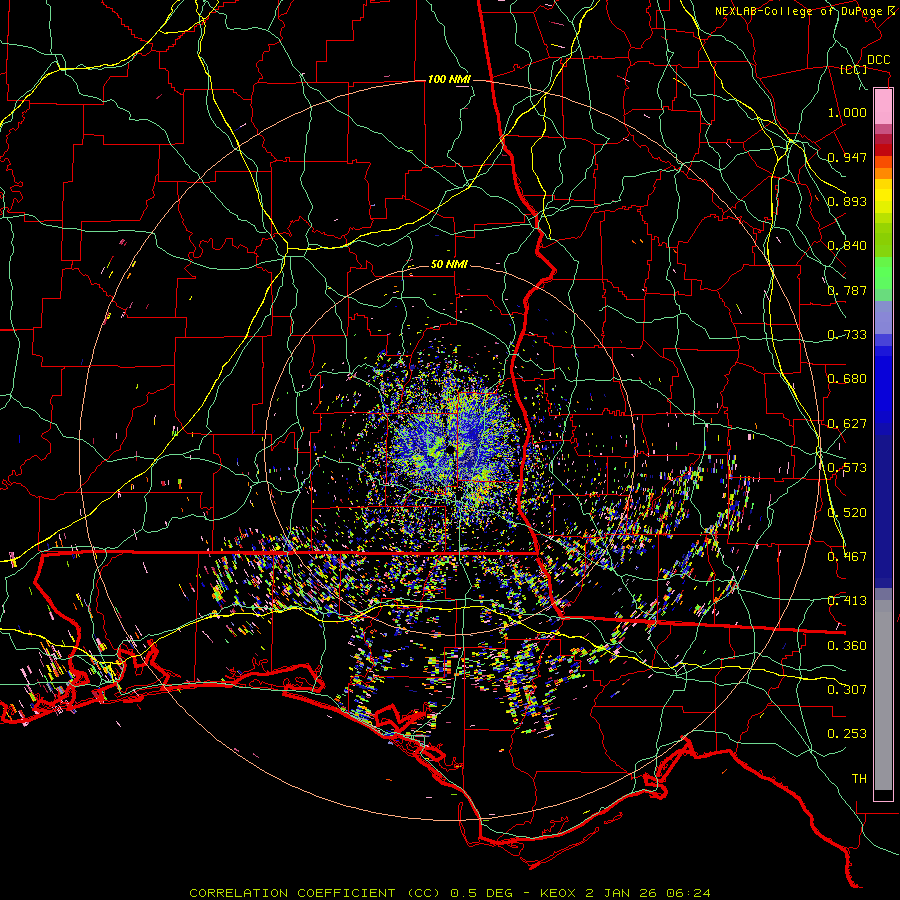The image size is (900, 900).
Task: Click the green segment of the color bar
Action: [883, 273]
